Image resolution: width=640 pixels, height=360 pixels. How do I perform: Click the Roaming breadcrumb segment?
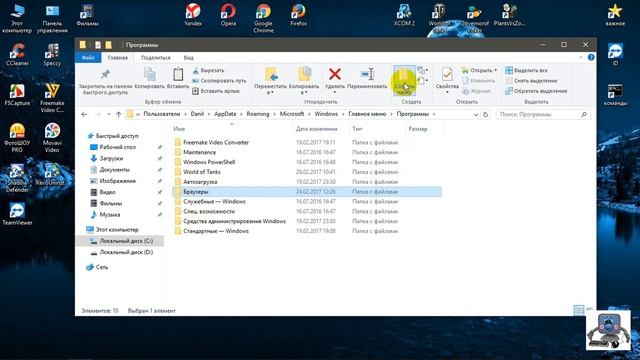pyautogui.click(x=258, y=114)
